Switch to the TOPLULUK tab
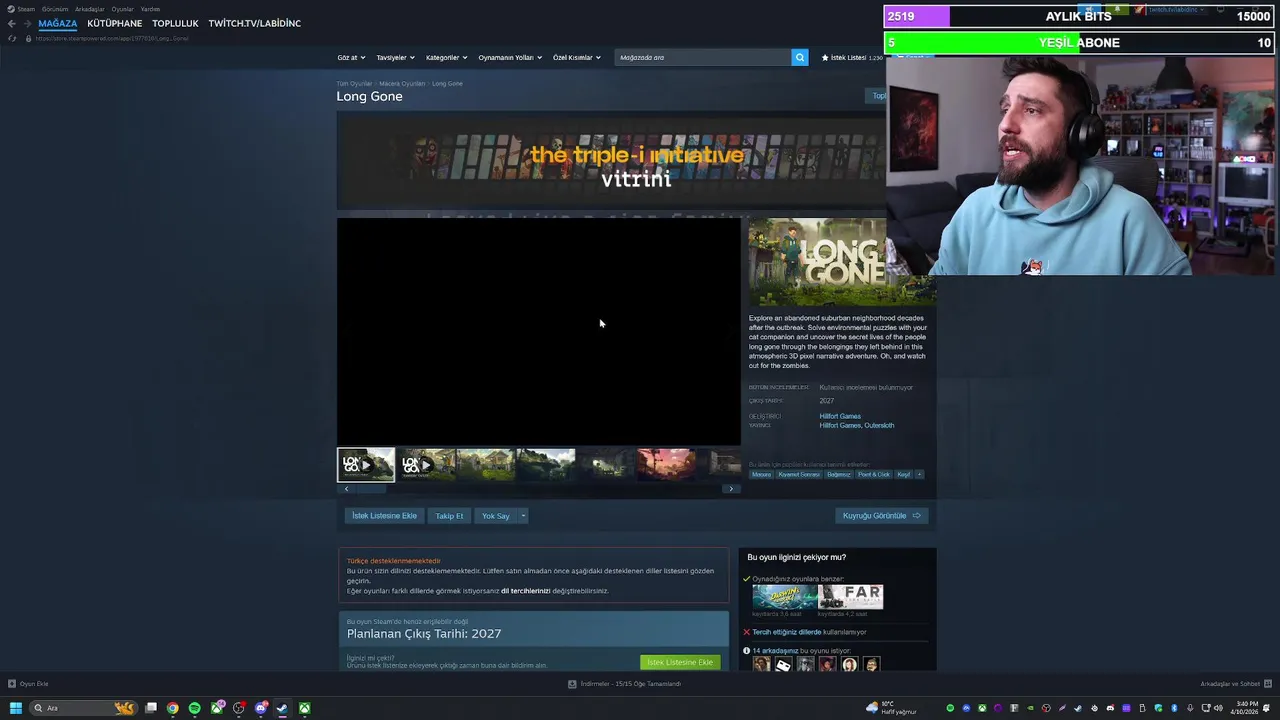 click(x=175, y=23)
